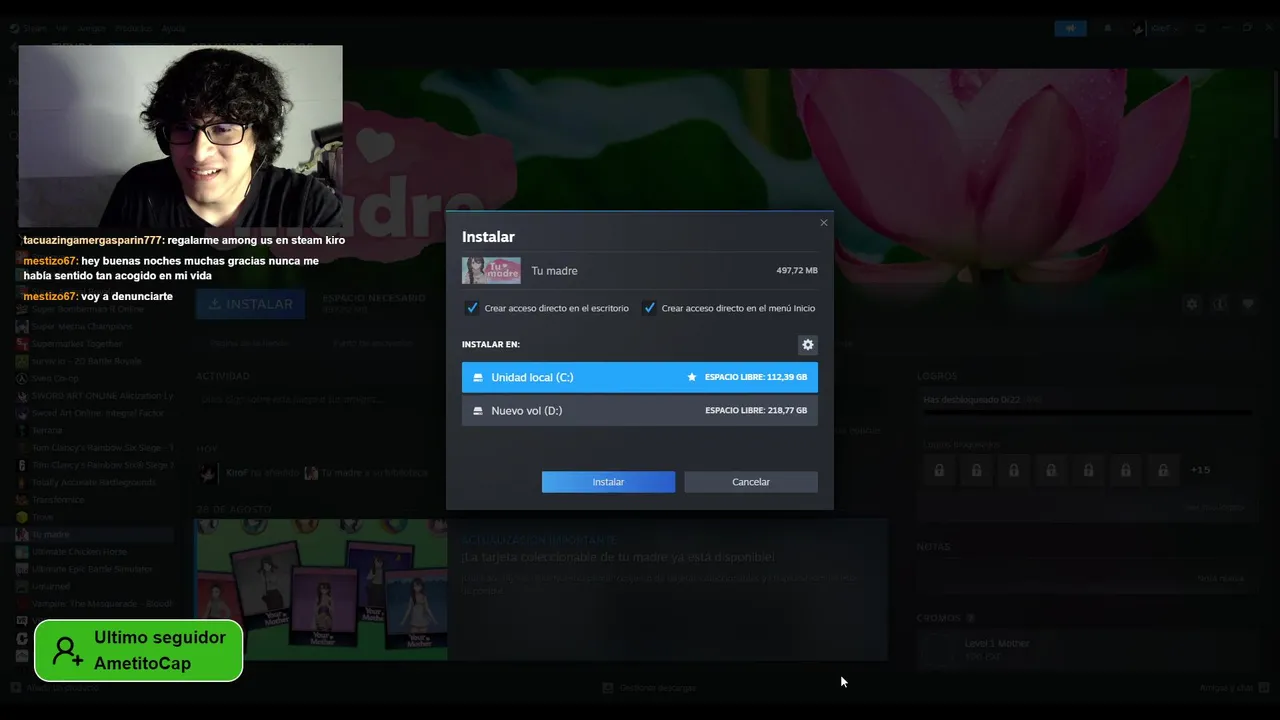Click the '497,72 MB' size text

[x=797, y=271]
